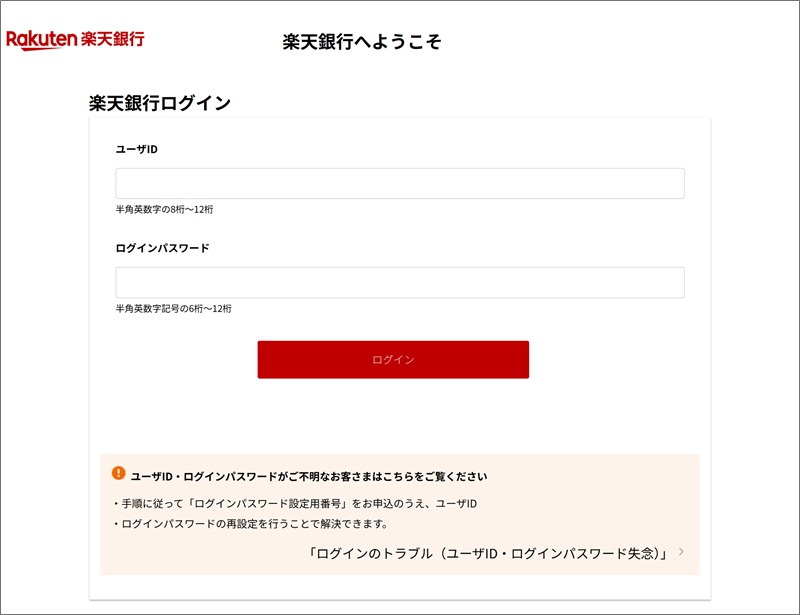Click the ログインパスワード field label
The width and height of the screenshot is (800, 615).
pos(162,249)
